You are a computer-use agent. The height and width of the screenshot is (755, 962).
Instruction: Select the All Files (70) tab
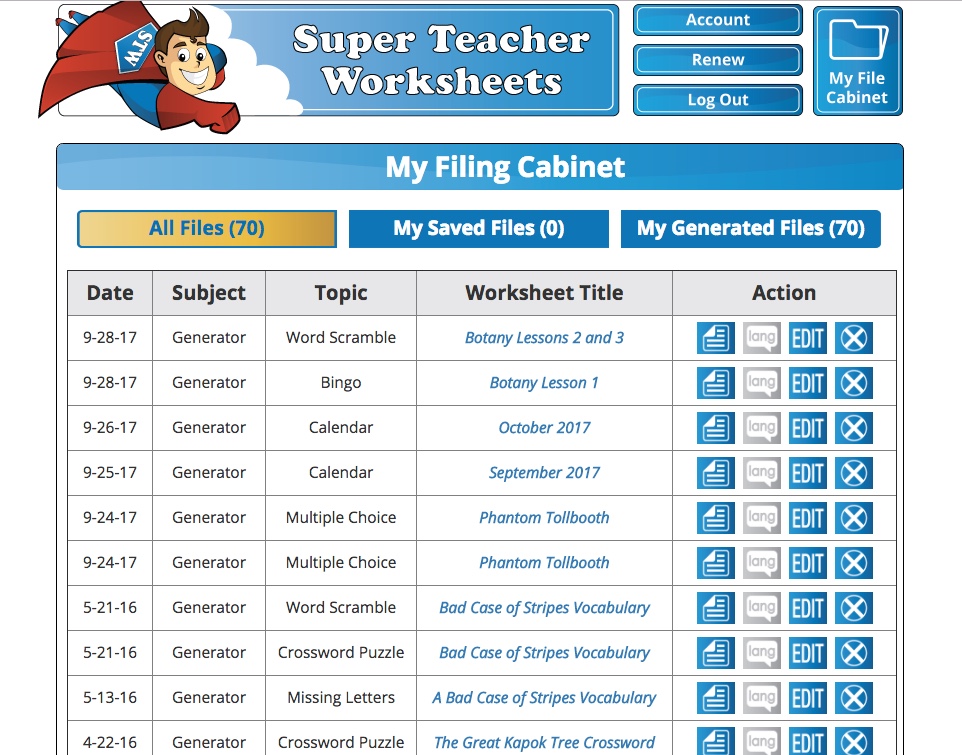207,229
